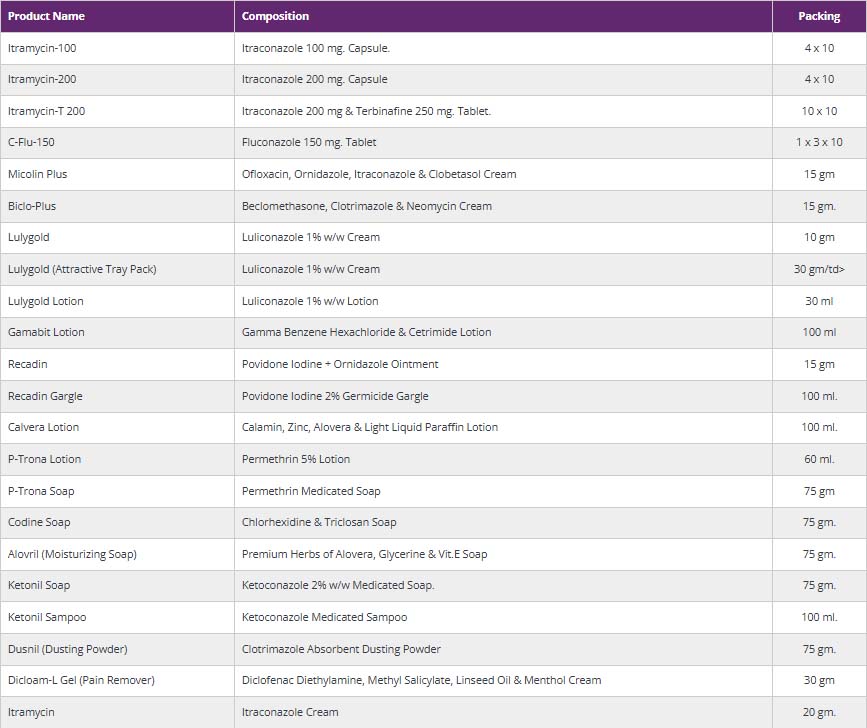Click the 30 gm/td> packing cell
The width and height of the screenshot is (867, 728).
(x=818, y=269)
